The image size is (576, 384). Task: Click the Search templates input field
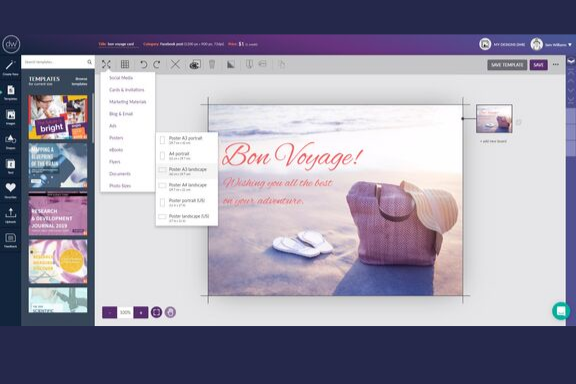54,62
